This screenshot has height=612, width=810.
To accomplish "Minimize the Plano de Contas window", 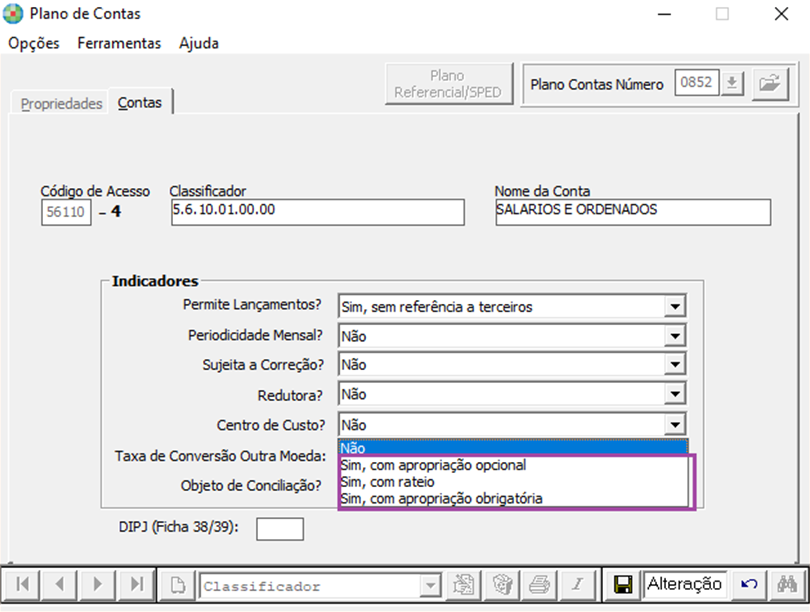I will [x=664, y=14].
